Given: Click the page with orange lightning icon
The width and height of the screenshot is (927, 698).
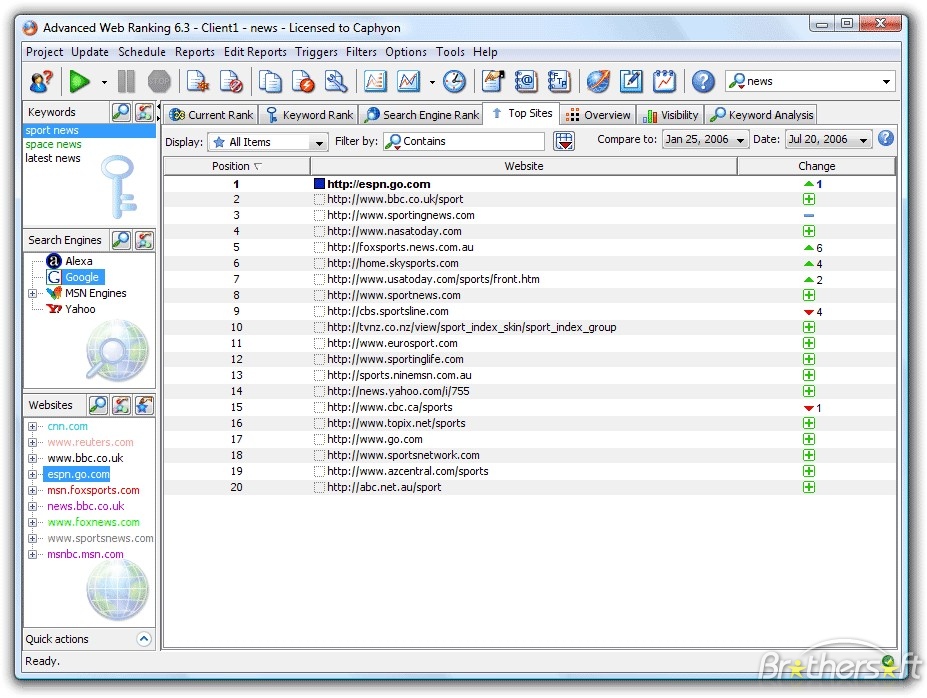Looking at the screenshot, I should coord(303,82).
